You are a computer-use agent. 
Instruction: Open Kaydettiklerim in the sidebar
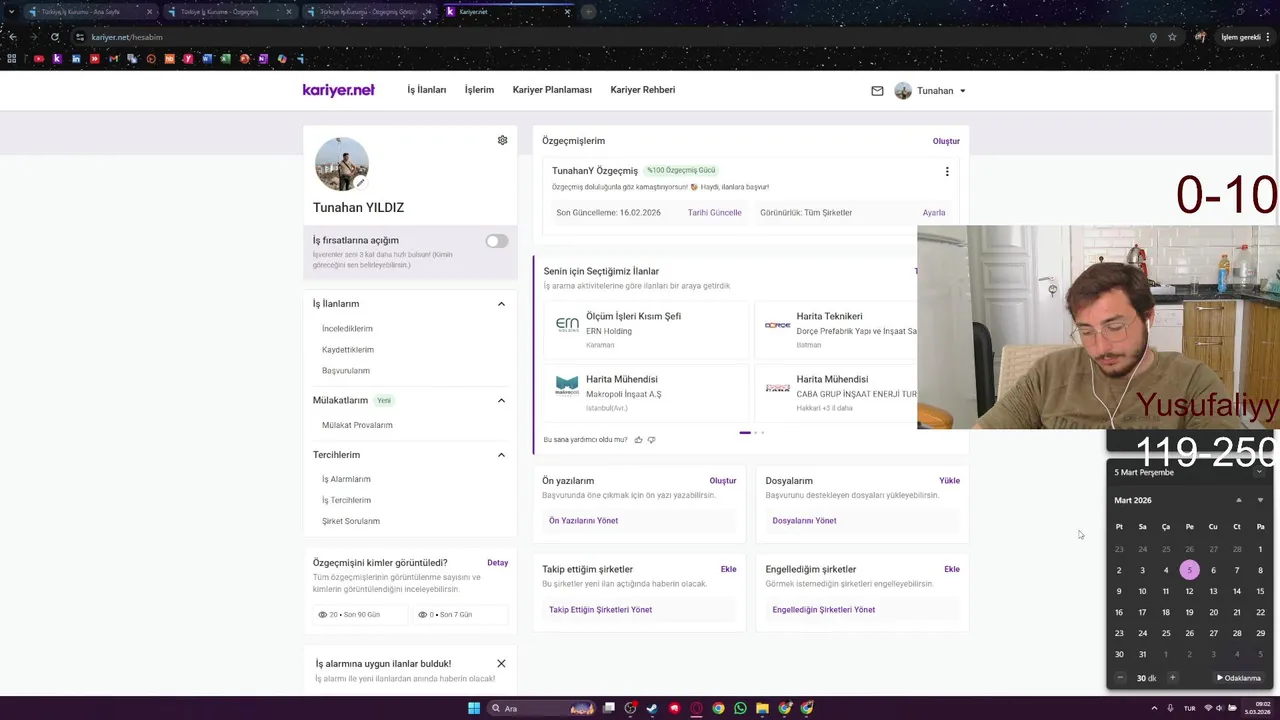[x=348, y=350]
